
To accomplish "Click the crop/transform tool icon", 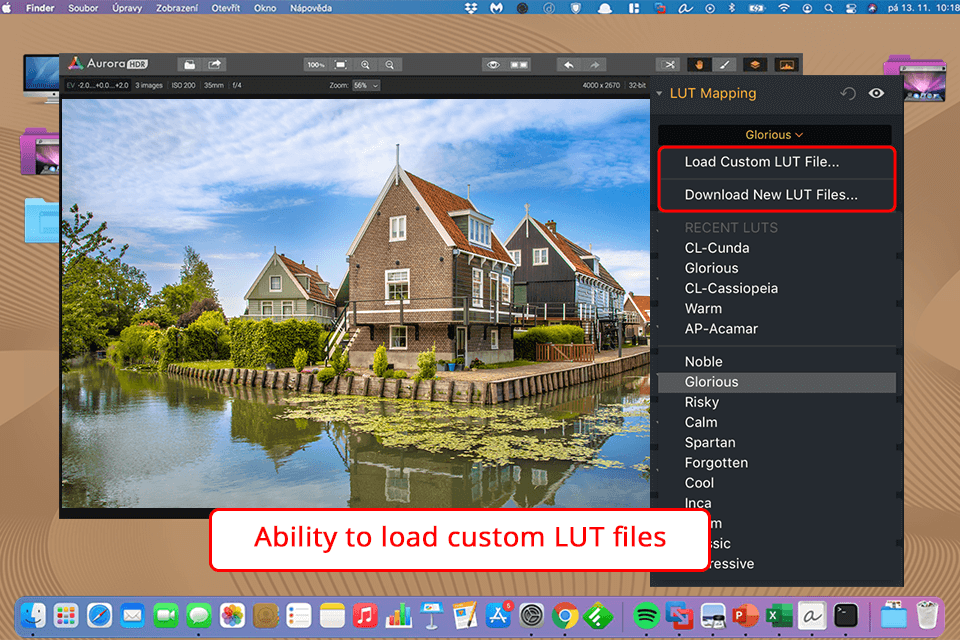I will pos(669,64).
